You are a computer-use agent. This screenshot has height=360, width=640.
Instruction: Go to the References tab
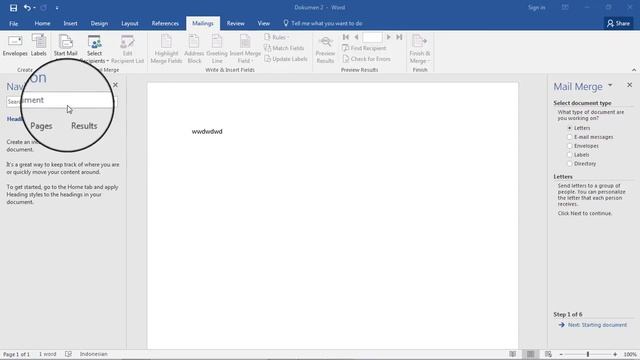(x=165, y=23)
